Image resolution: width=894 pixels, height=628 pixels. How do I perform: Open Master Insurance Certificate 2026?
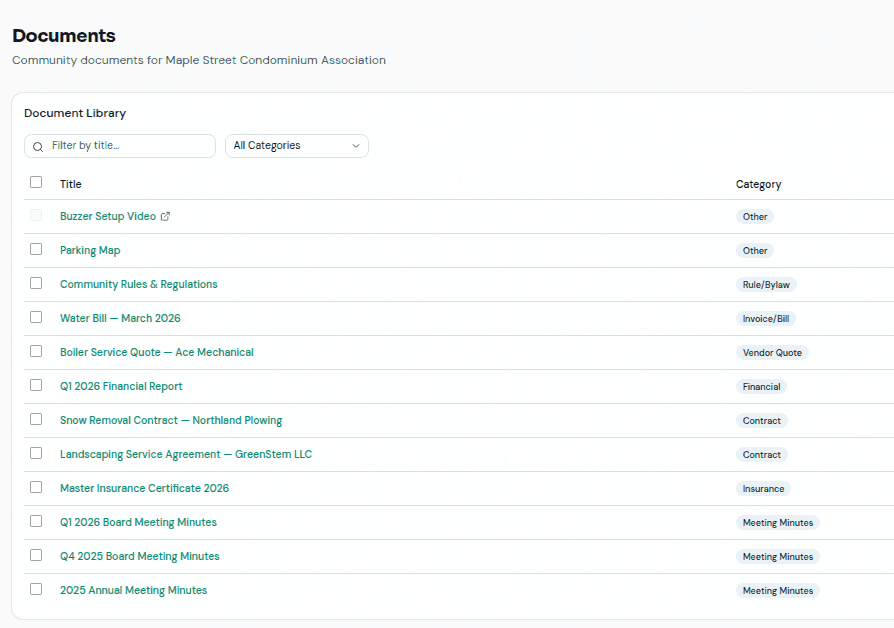144,488
